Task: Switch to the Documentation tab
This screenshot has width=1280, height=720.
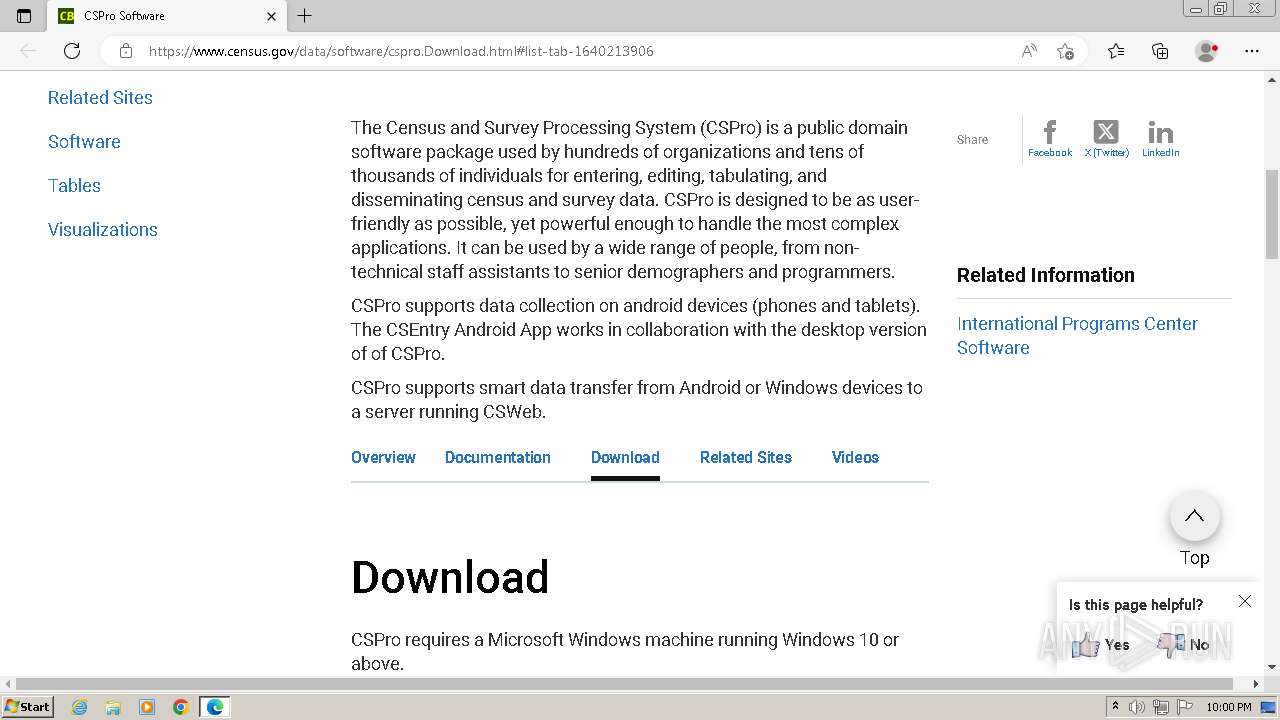Action: (x=498, y=457)
